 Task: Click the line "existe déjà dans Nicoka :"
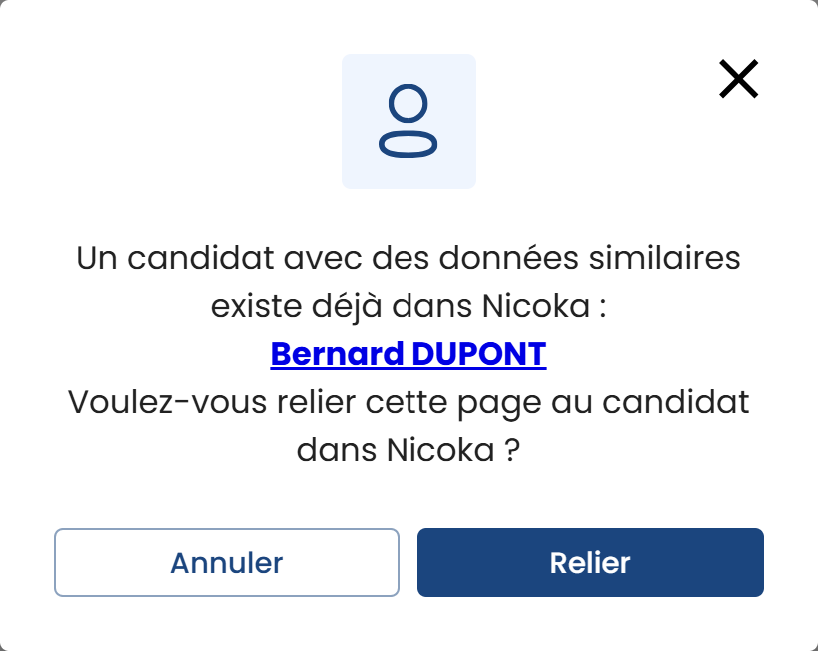point(408,307)
